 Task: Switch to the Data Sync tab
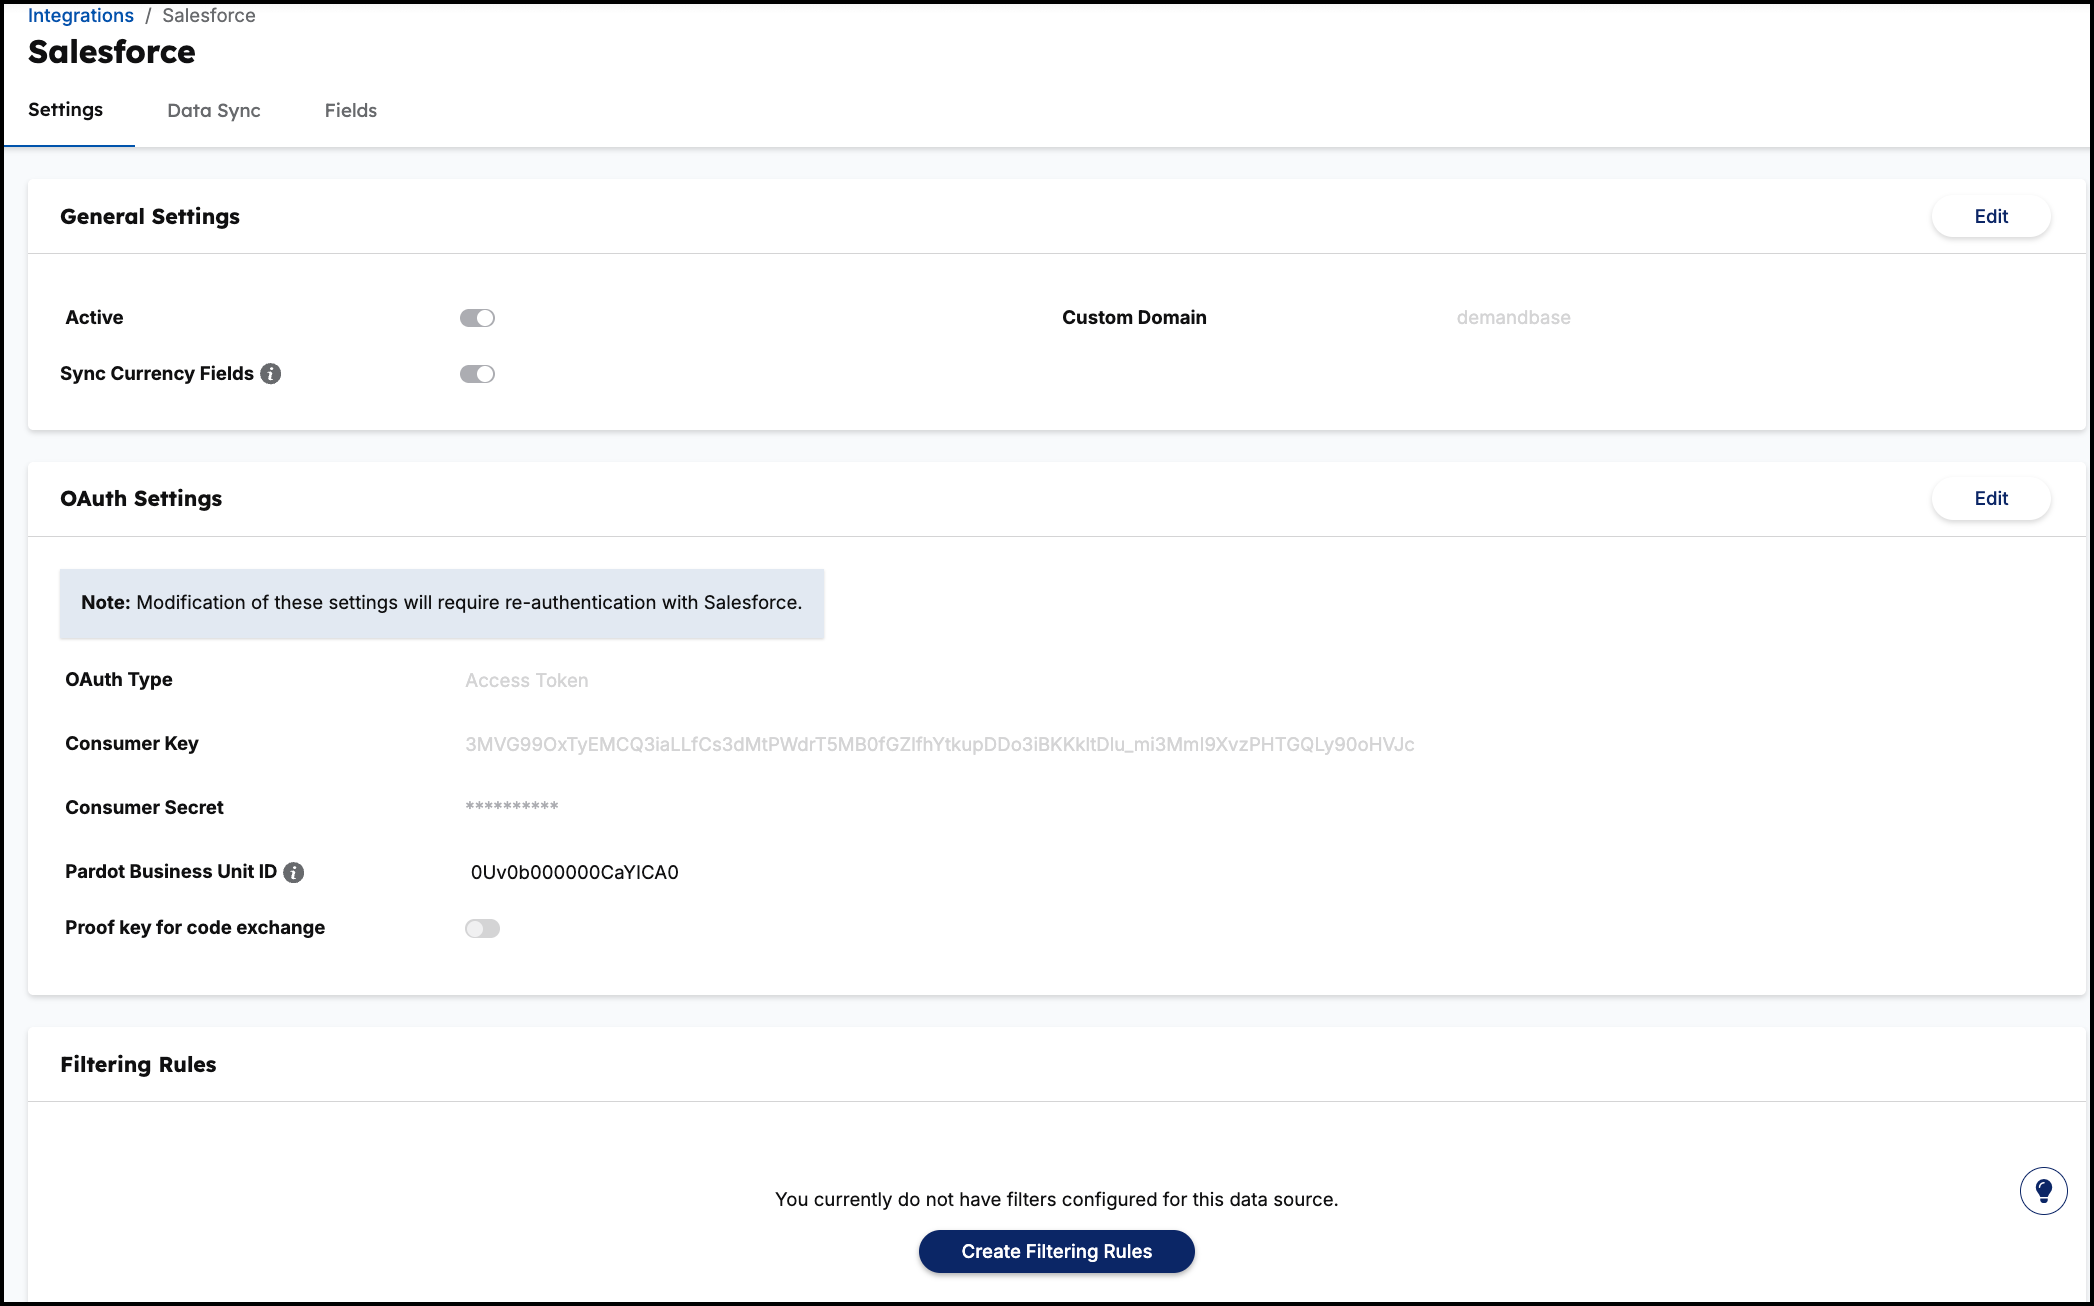click(214, 111)
